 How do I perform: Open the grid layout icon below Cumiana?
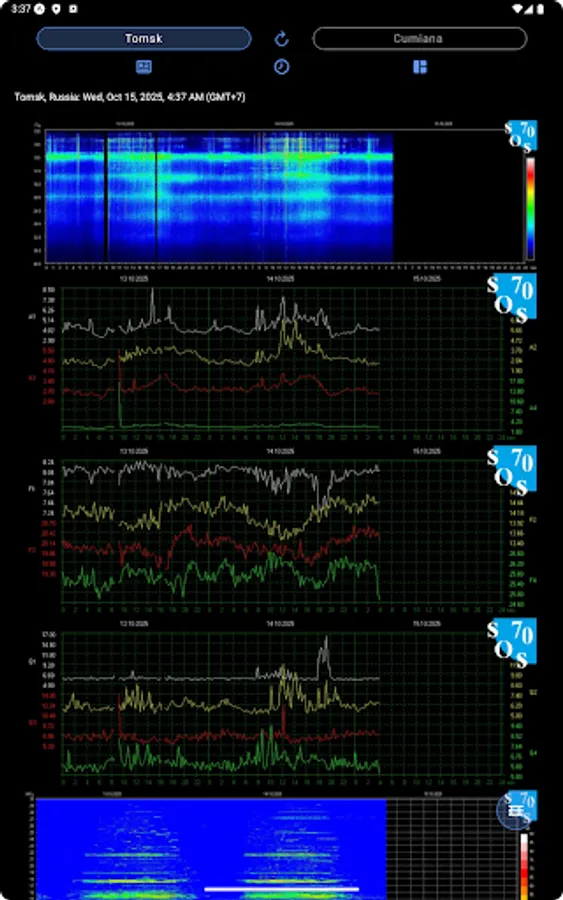pyautogui.click(x=420, y=67)
